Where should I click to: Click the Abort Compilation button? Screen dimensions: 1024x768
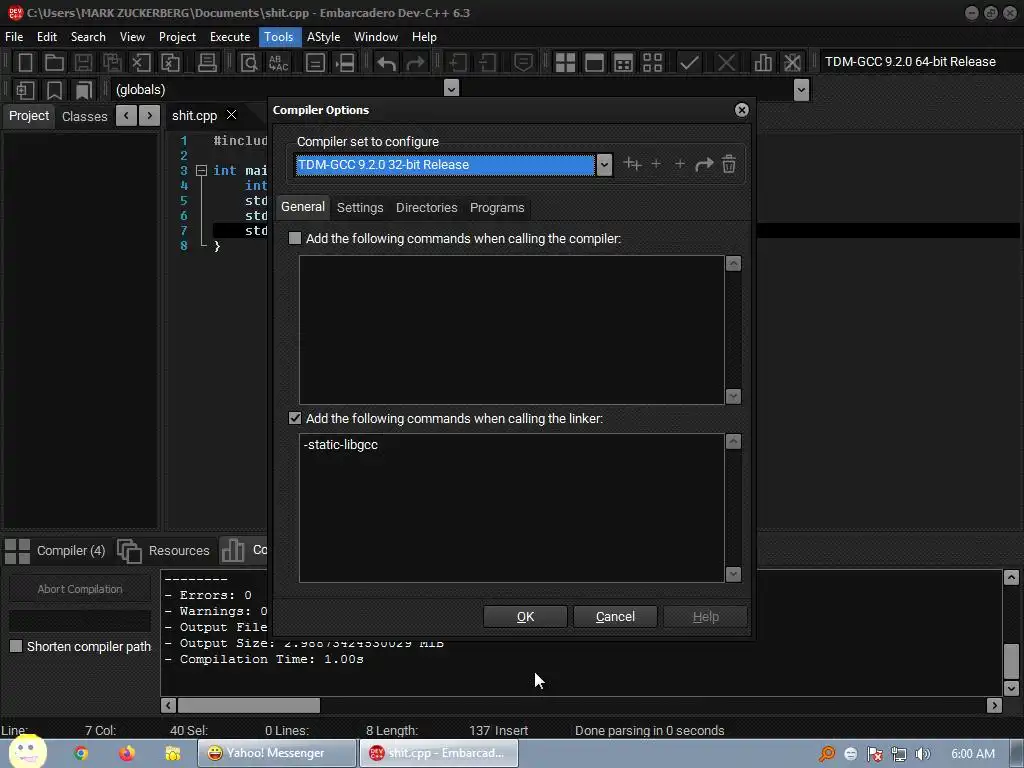(80, 588)
